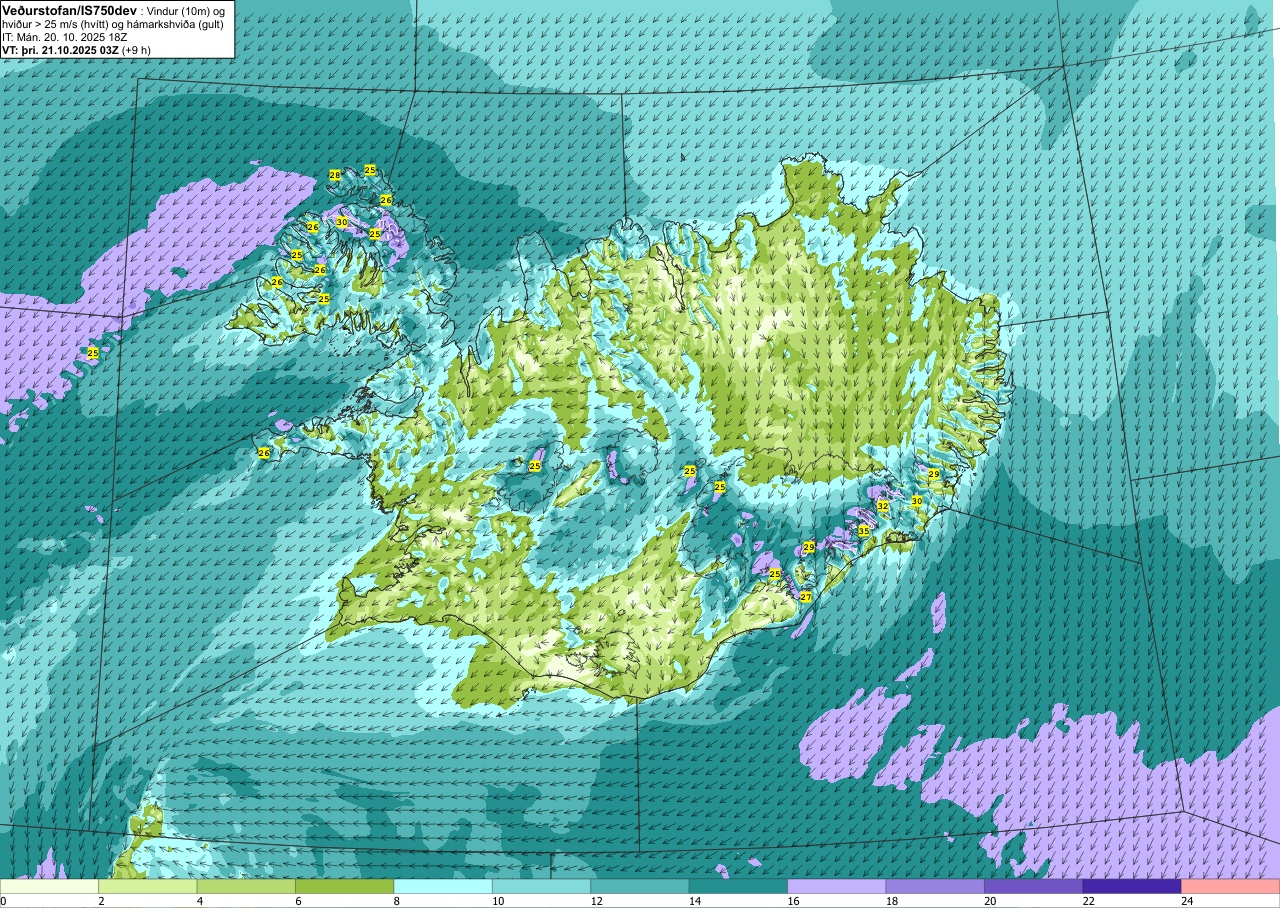Click the 8–10 m/s pale cyan legend swatch

[x=443, y=886]
